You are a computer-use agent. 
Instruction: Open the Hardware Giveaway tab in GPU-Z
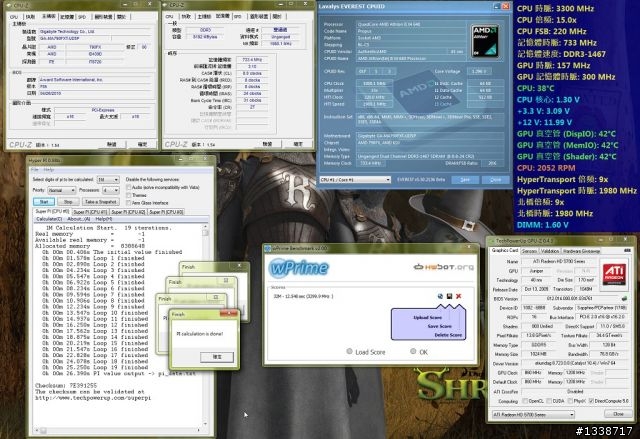(x=581, y=251)
